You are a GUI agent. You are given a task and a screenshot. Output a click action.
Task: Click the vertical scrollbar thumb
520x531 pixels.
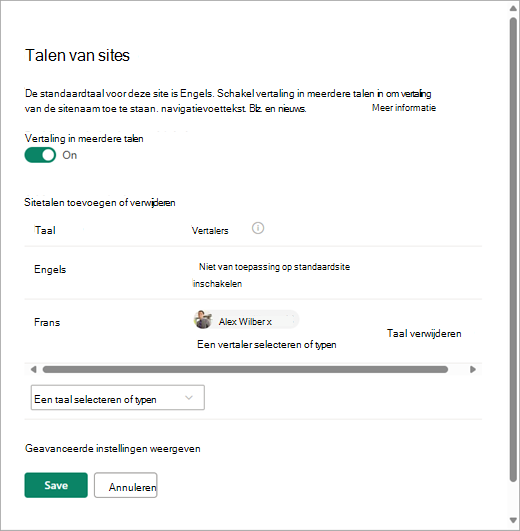pos(514,249)
